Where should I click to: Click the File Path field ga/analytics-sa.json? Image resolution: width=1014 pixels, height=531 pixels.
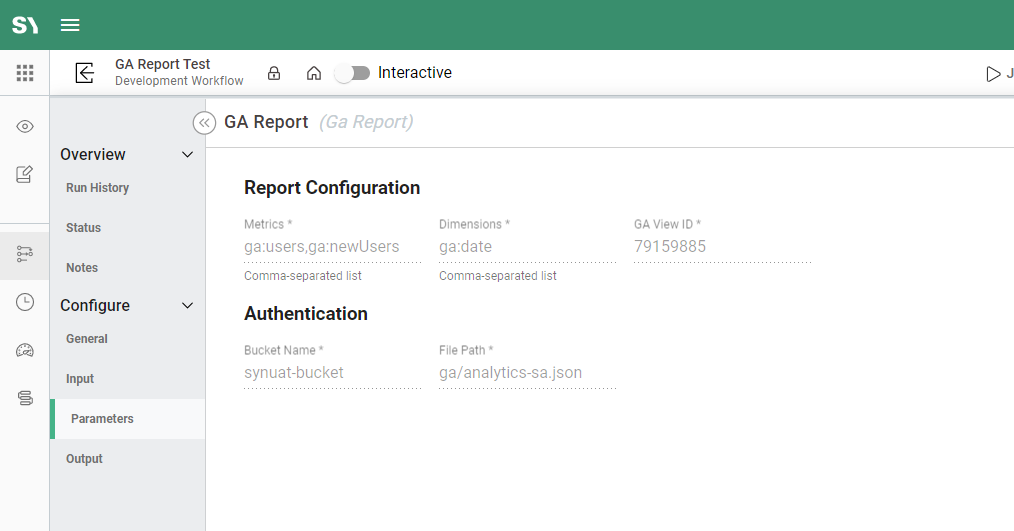tap(528, 373)
